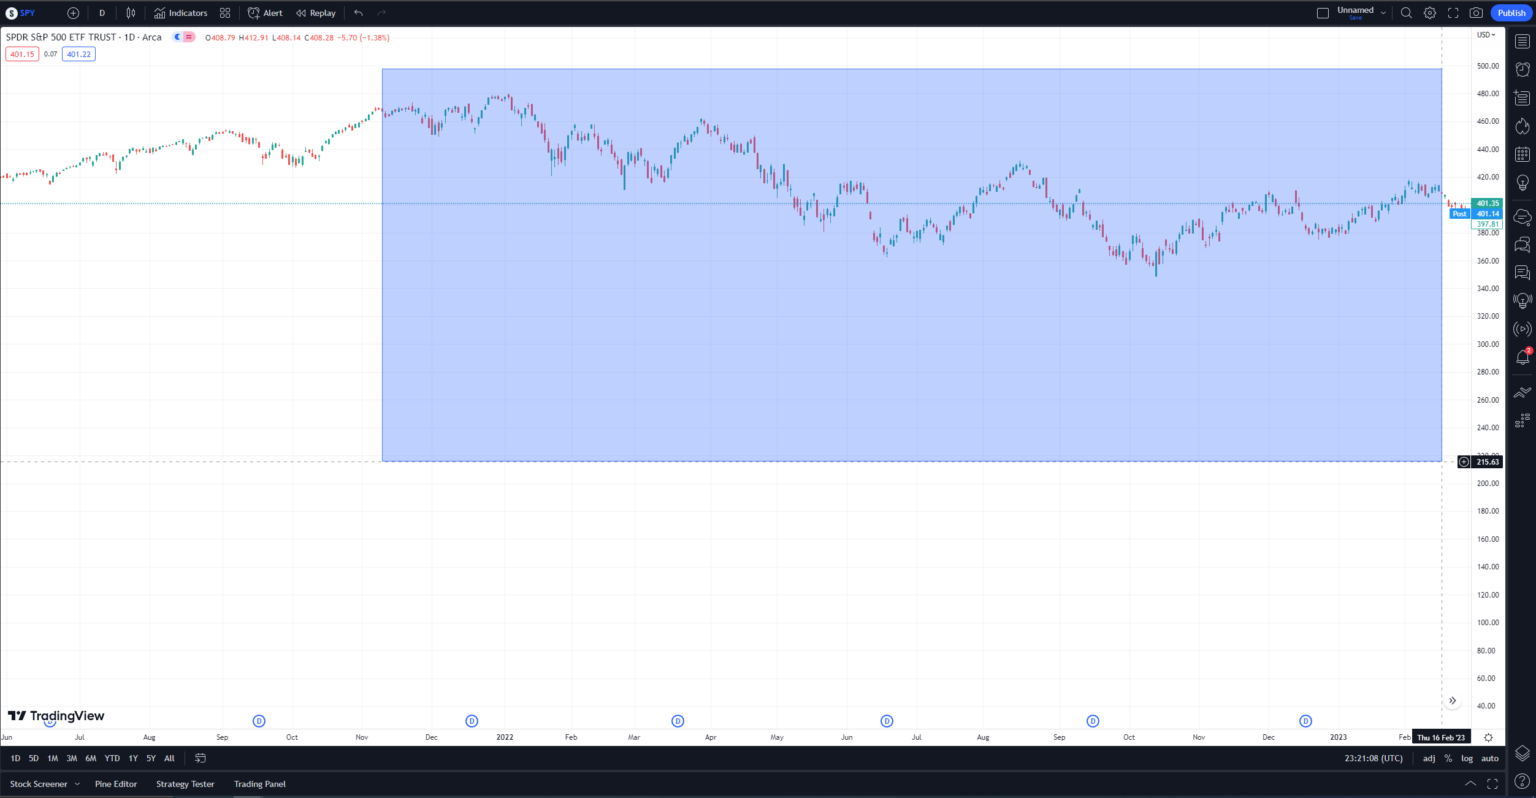
Task: Toggle auto-fit scale with auto
Action: (1489, 758)
